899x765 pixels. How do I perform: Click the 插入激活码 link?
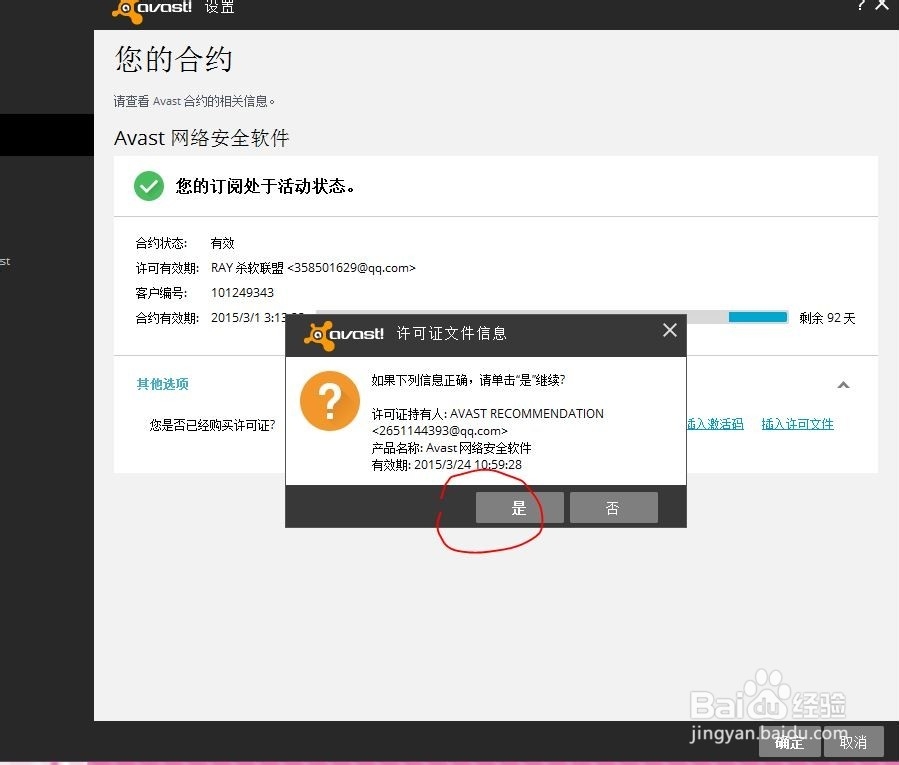pyautogui.click(x=715, y=424)
